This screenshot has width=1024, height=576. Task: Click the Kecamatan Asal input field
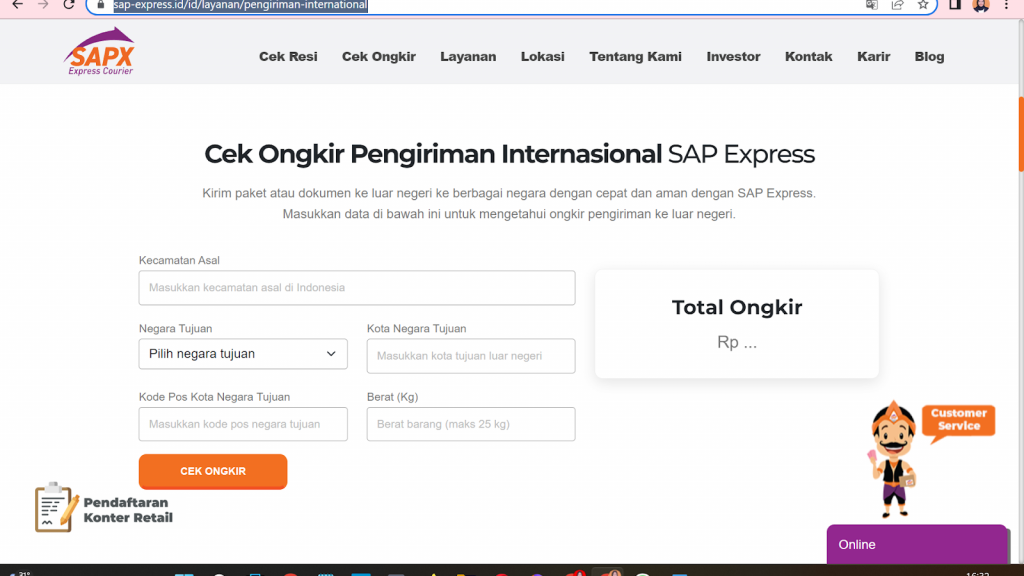[357, 288]
